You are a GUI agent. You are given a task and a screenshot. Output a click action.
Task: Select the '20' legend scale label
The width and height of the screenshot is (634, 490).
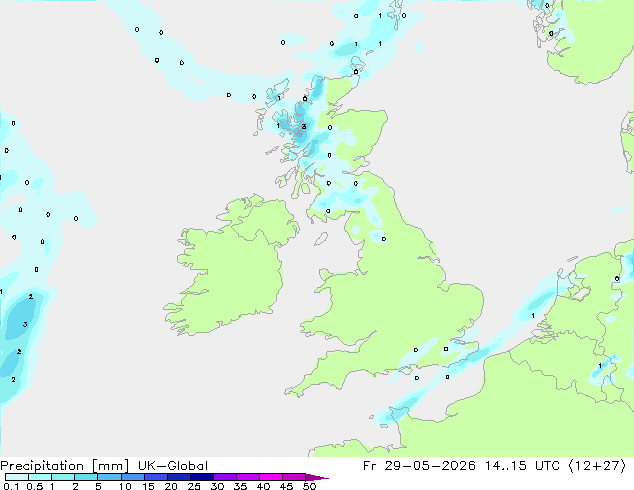(171, 486)
